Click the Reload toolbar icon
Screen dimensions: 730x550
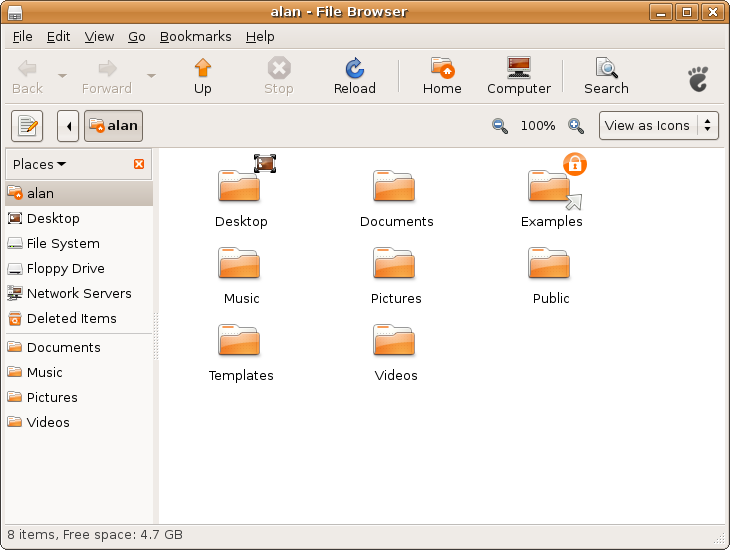355,68
